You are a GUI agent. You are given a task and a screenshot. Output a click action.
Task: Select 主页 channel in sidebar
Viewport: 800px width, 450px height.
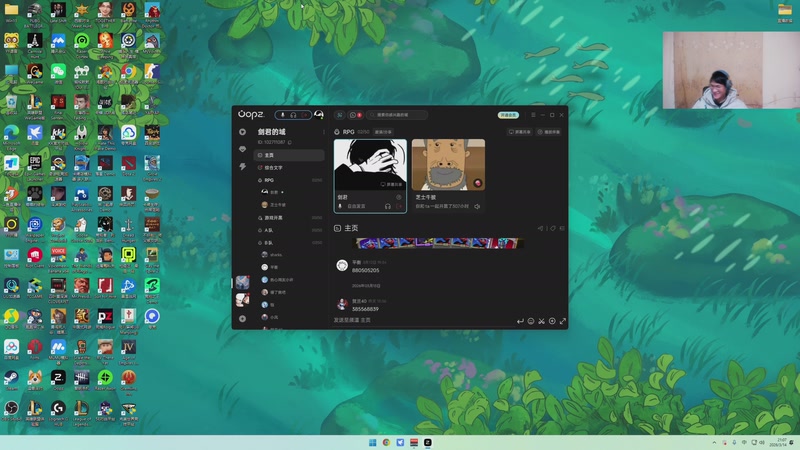tap(289, 155)
